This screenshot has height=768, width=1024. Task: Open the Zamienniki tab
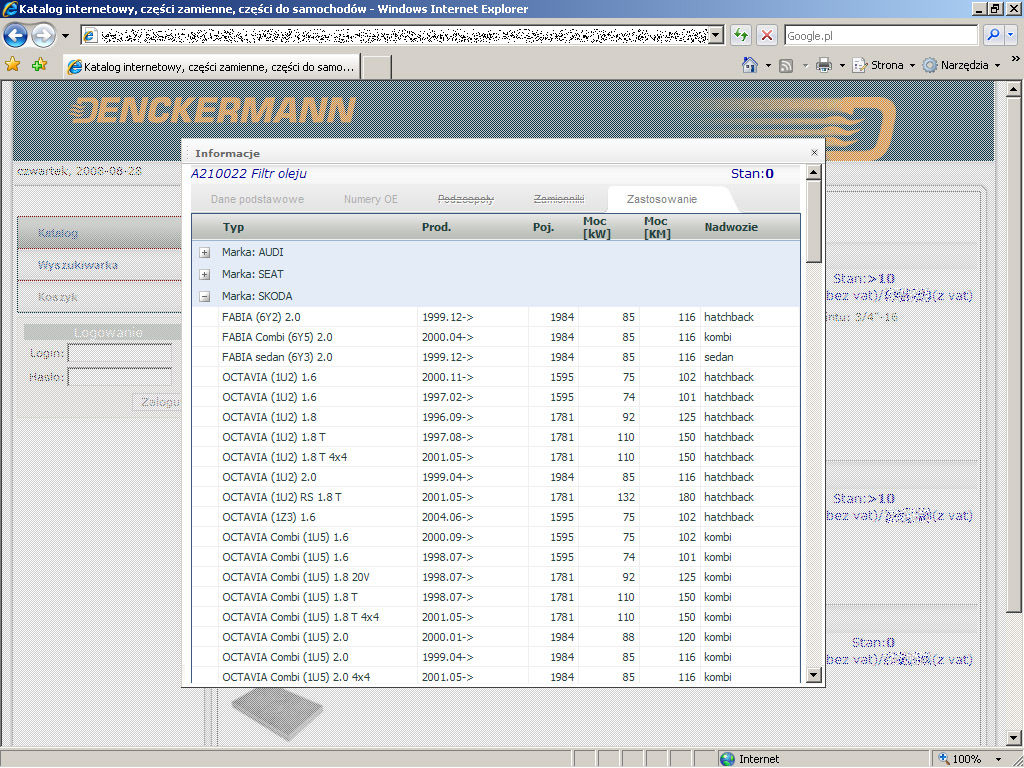559,199
